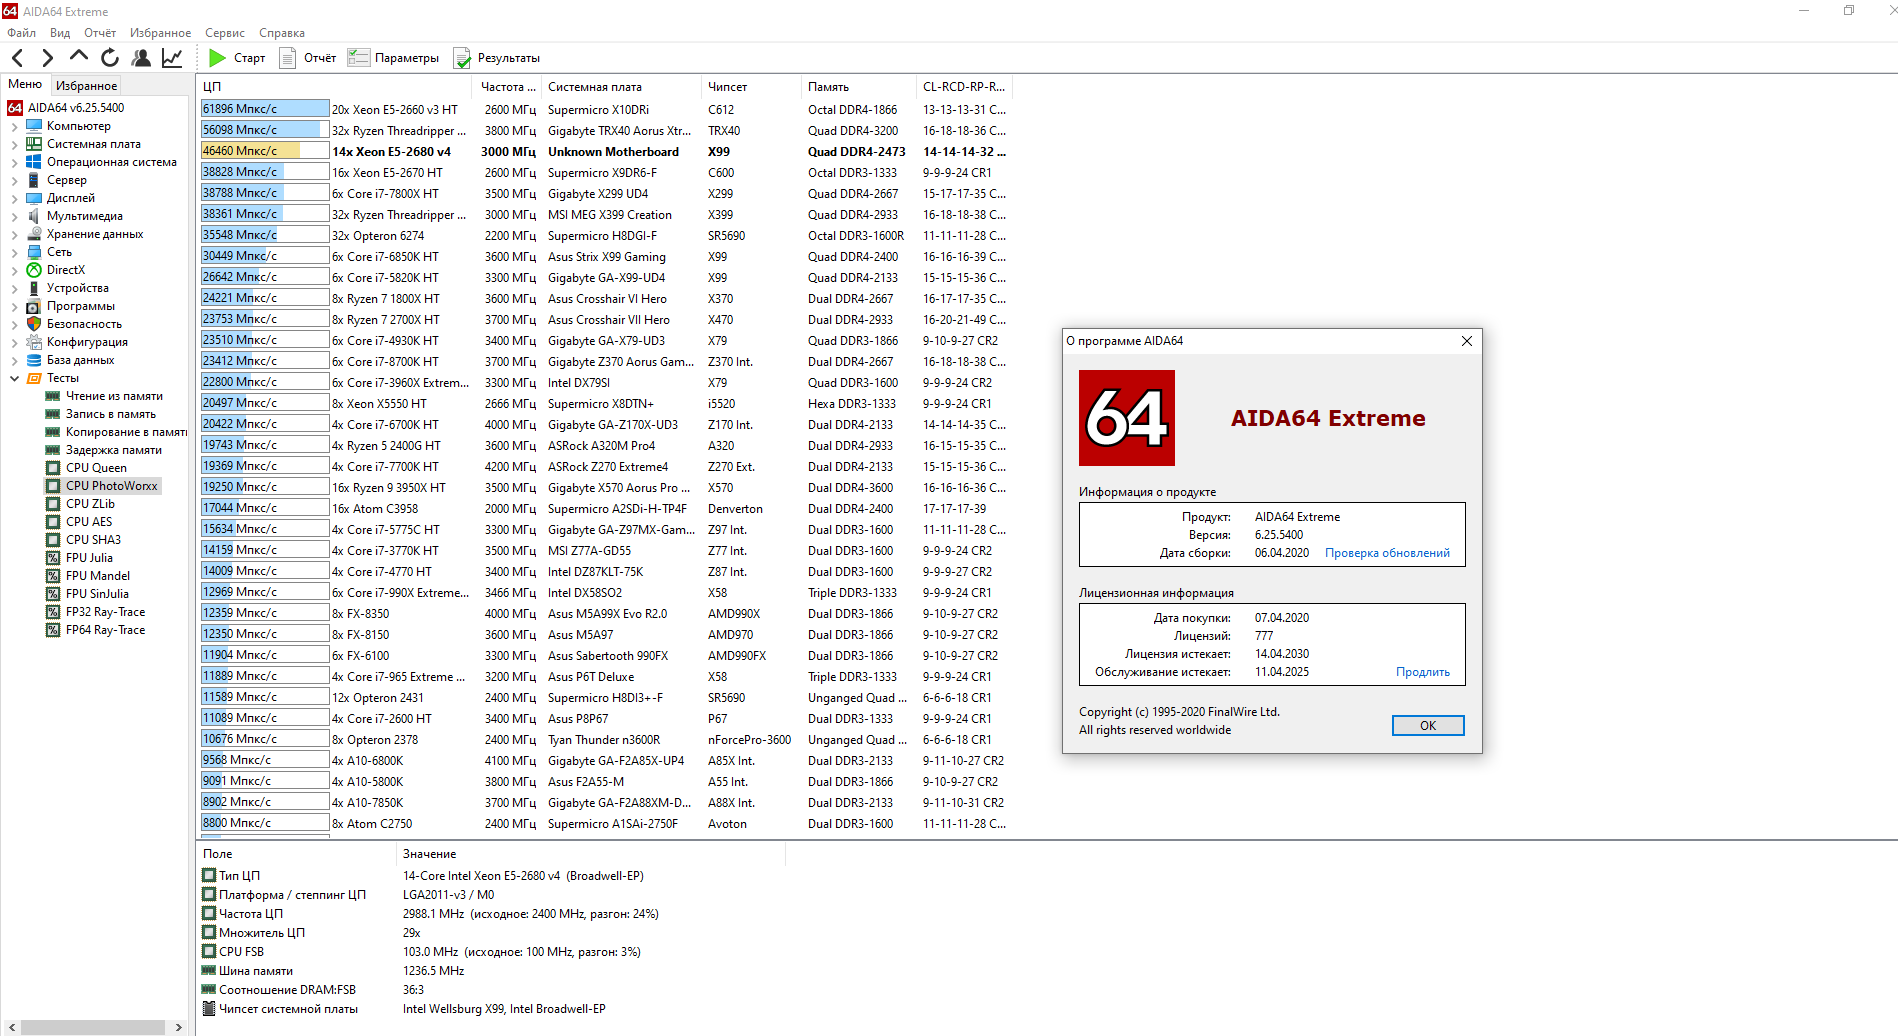Expand the Хранение данных tree node
The image size is (1898, 1036).
pos(14,235)
